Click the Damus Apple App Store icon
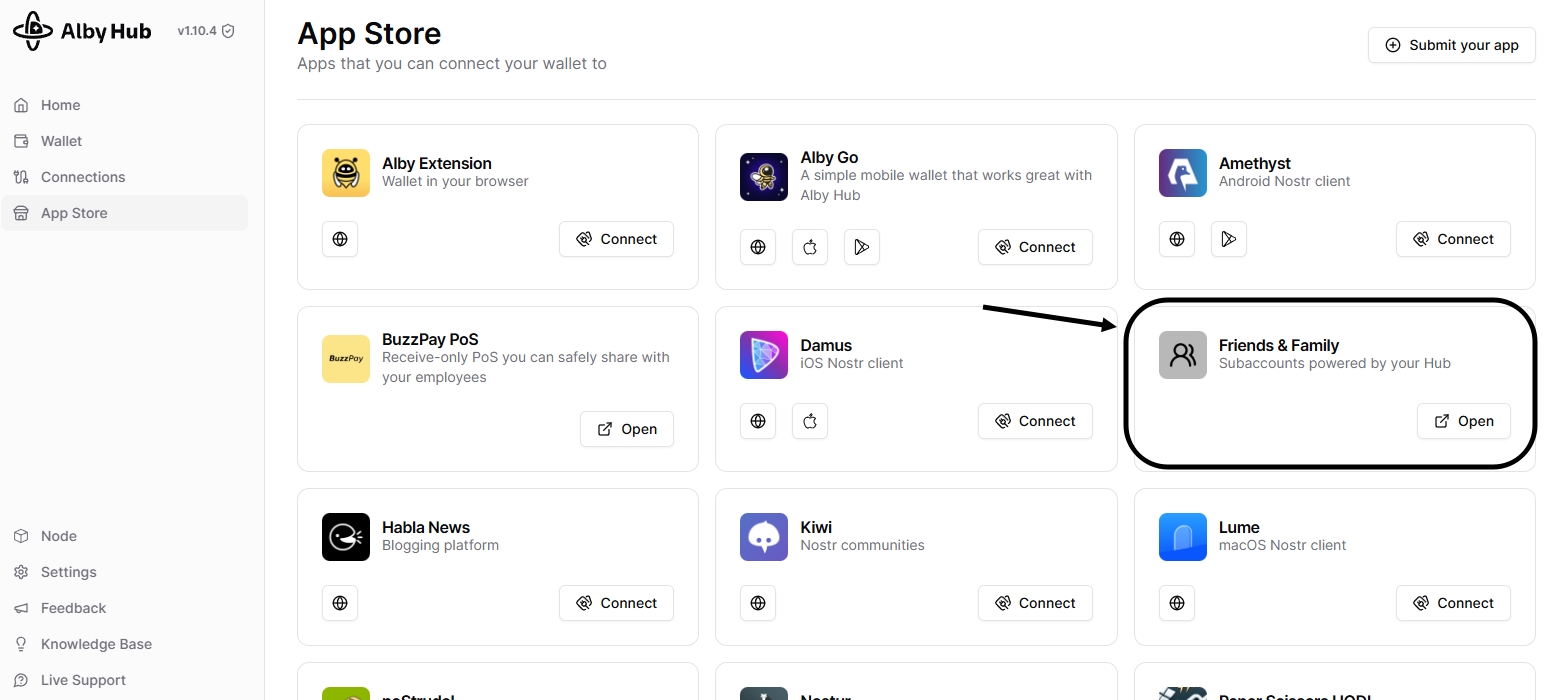 tap(810, 421)
